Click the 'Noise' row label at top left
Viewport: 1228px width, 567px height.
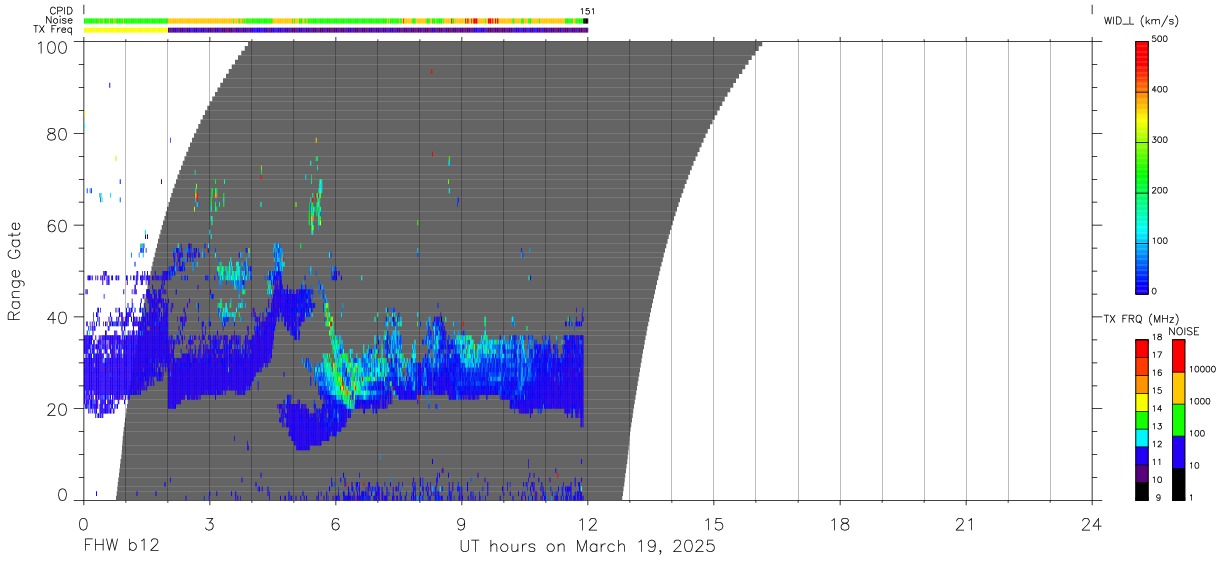click(58, 20)
